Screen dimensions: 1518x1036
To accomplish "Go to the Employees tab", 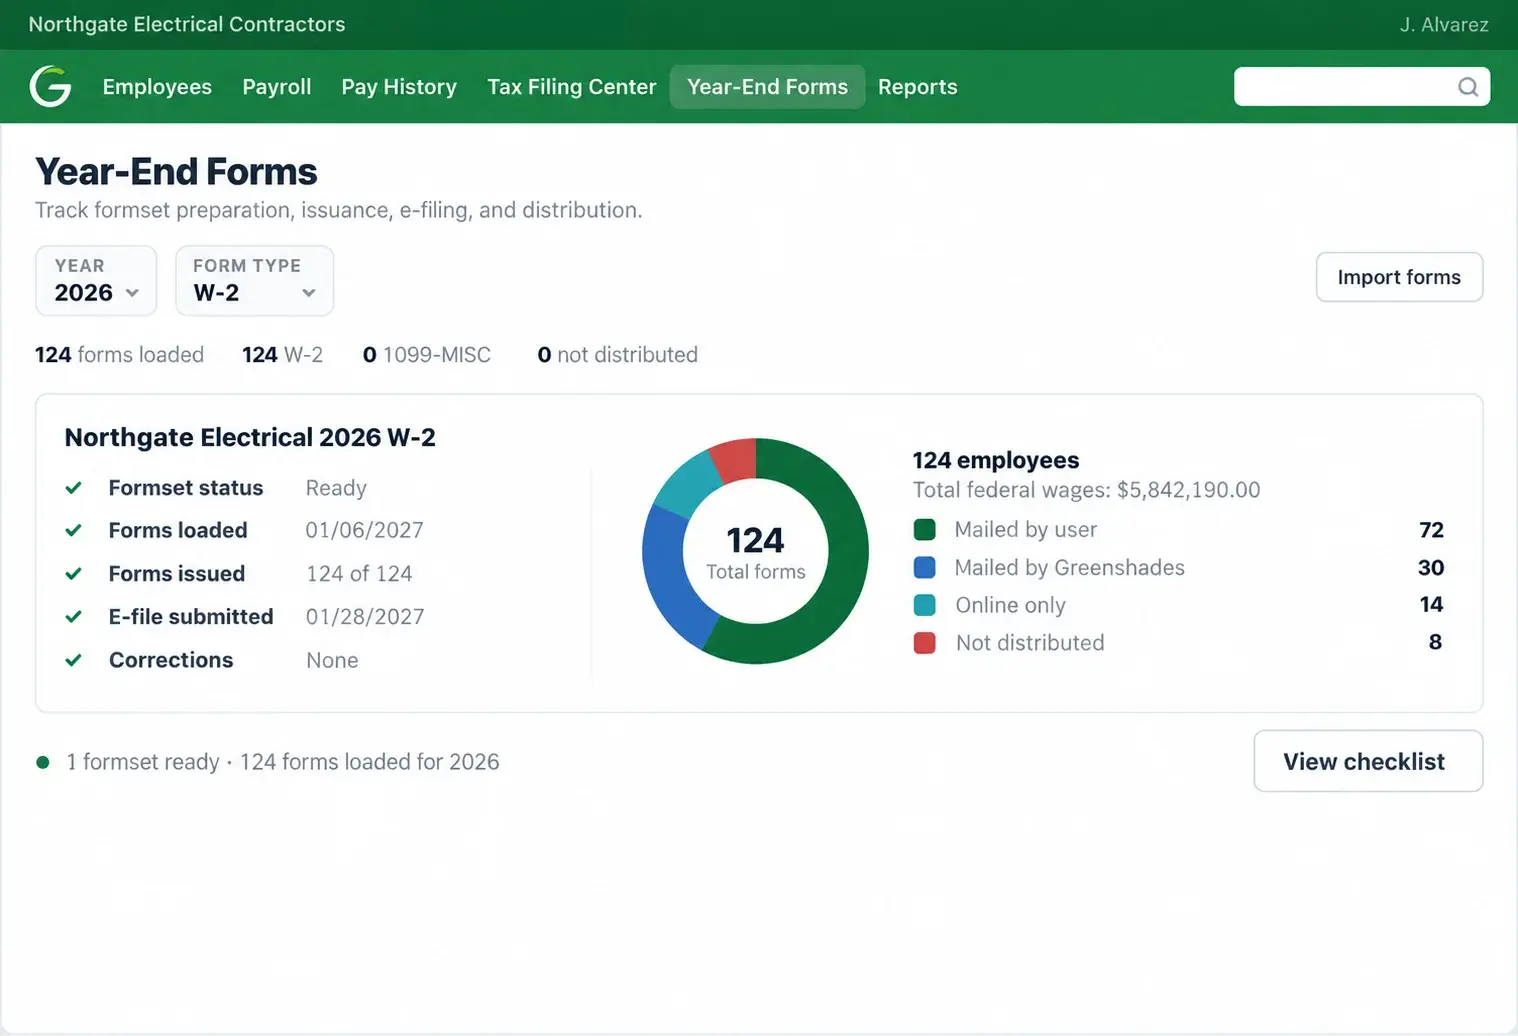I will pos(157,87).
